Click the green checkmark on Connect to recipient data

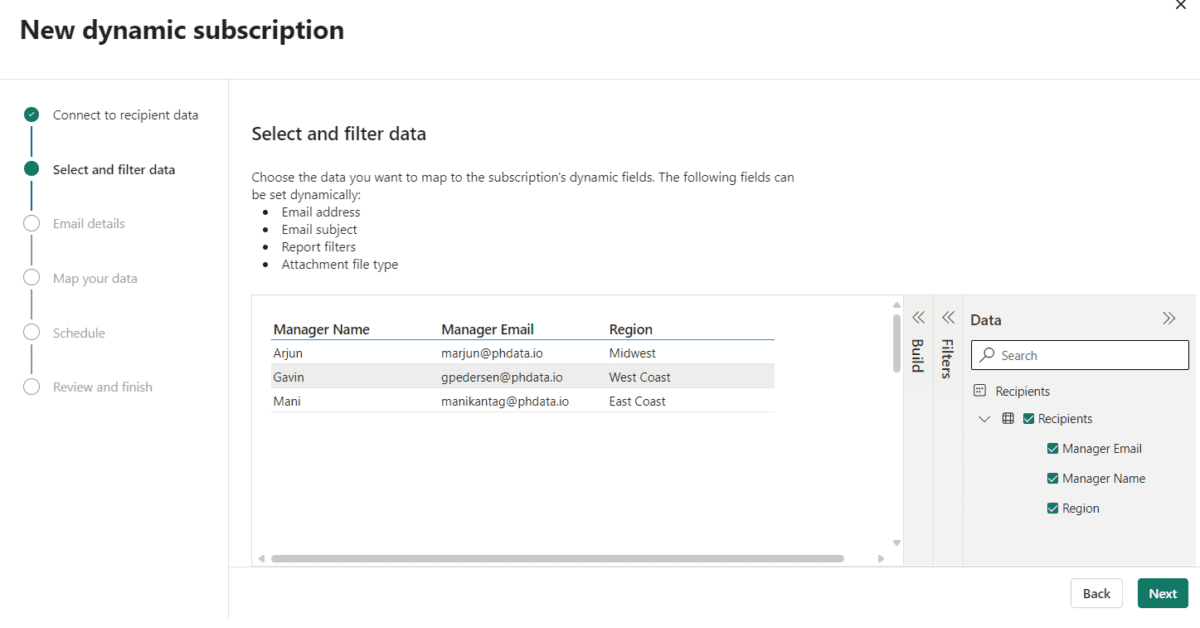coord(29,114)
